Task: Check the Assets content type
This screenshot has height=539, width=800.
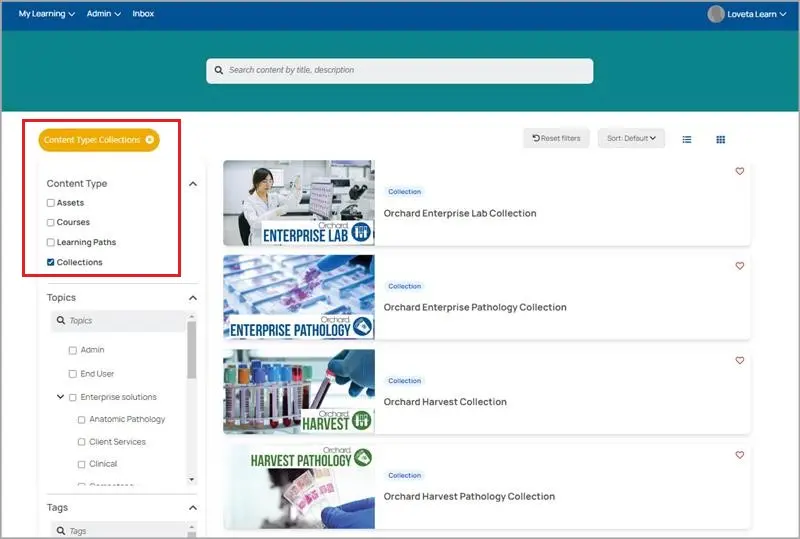Action: (x=51, y=203)
